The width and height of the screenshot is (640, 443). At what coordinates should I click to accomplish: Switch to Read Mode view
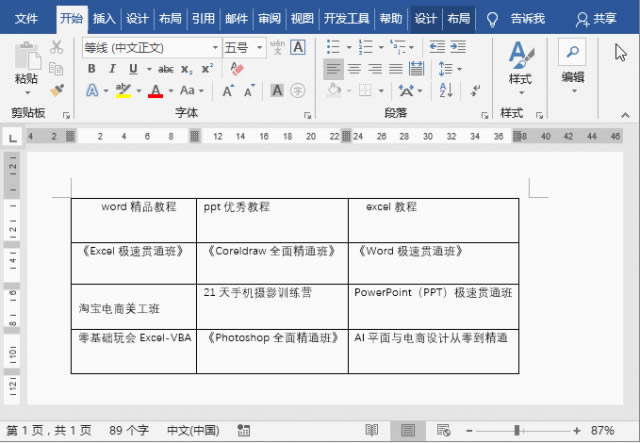pyautogui.click(x=371, y=430)
